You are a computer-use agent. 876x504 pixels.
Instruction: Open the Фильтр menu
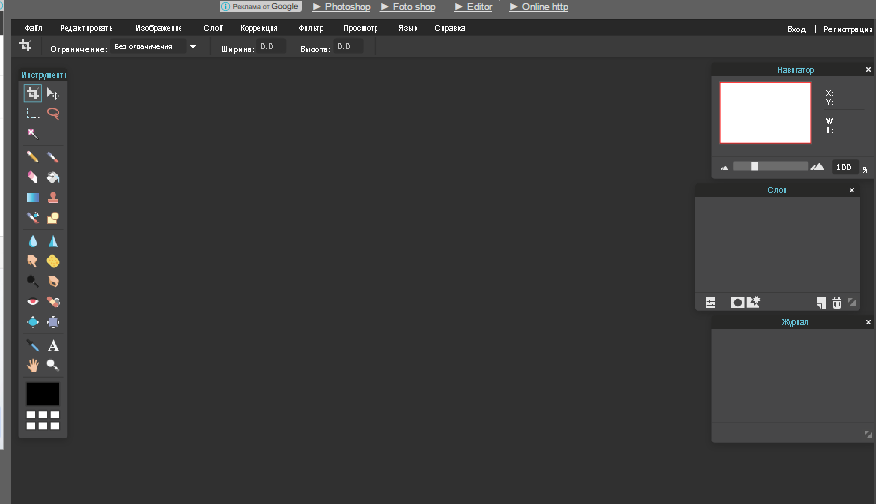[x=311, y=28]
